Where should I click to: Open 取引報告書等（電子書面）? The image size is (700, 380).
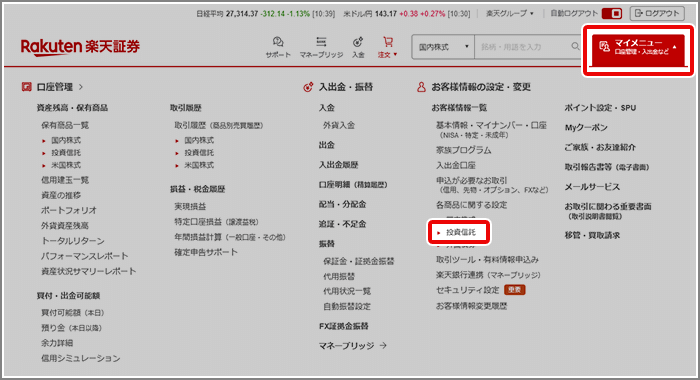(x=607, y=167)
